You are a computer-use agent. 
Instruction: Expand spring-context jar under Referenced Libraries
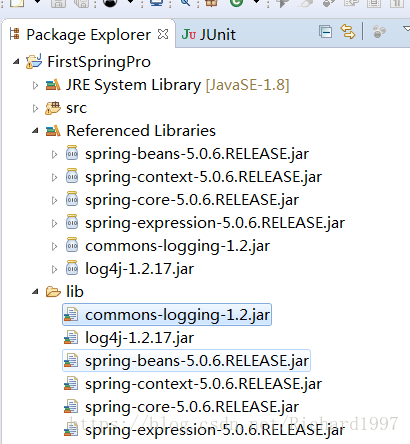(x=54, y=177)
